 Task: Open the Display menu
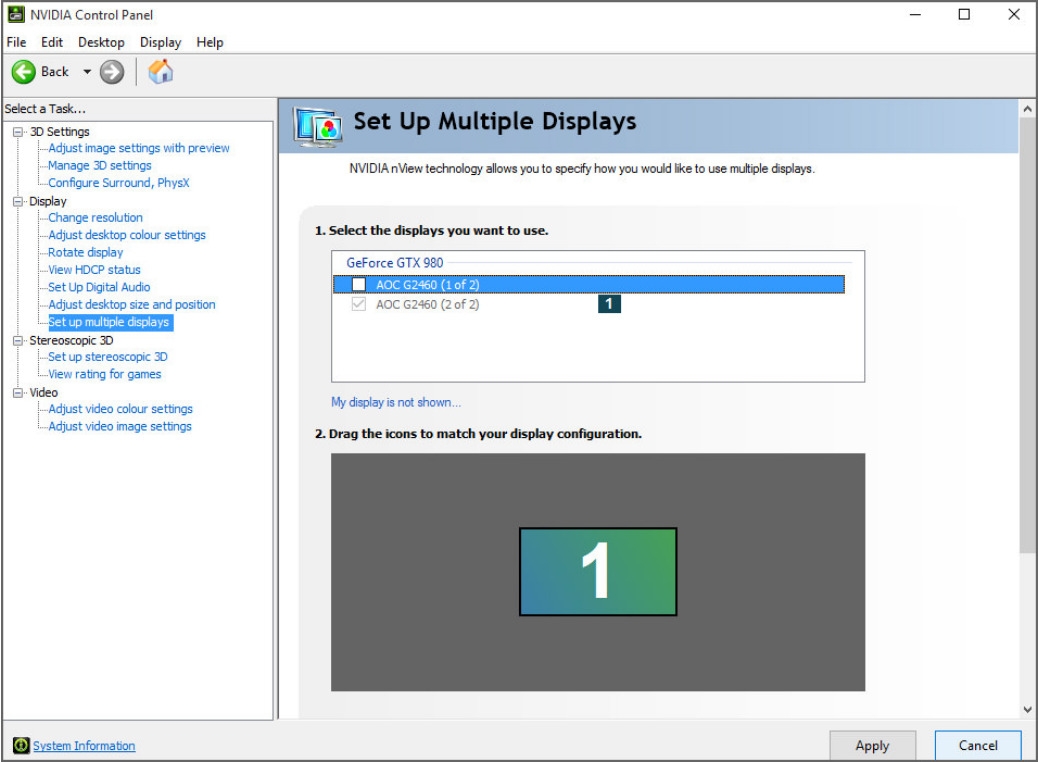click(x=160, y=42)
